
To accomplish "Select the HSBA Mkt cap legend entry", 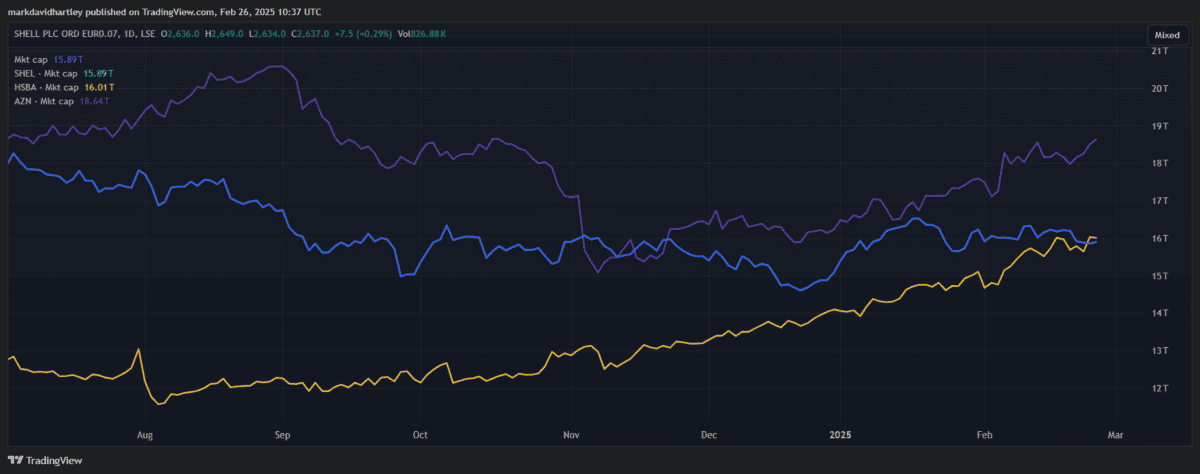I will click(46, 87).
